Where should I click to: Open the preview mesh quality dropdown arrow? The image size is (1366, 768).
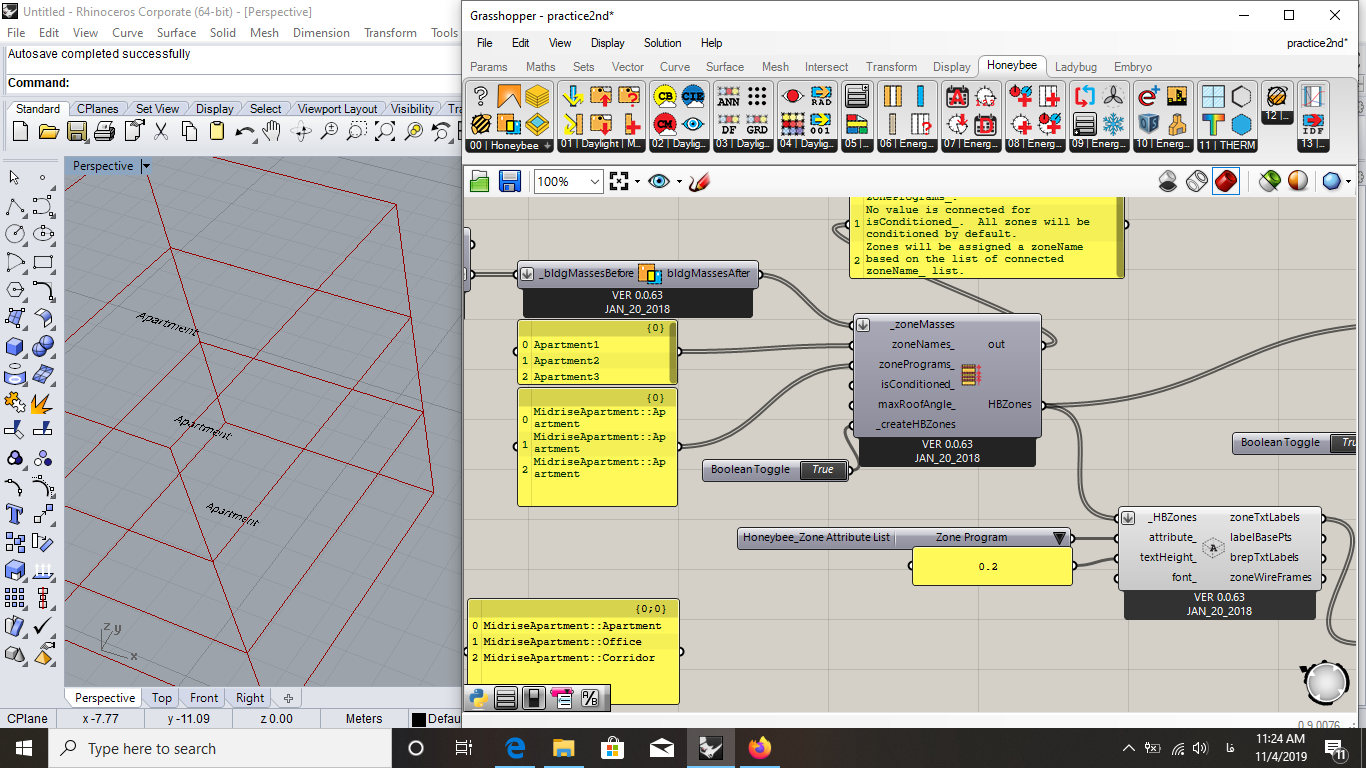(x=1348, y=182)
